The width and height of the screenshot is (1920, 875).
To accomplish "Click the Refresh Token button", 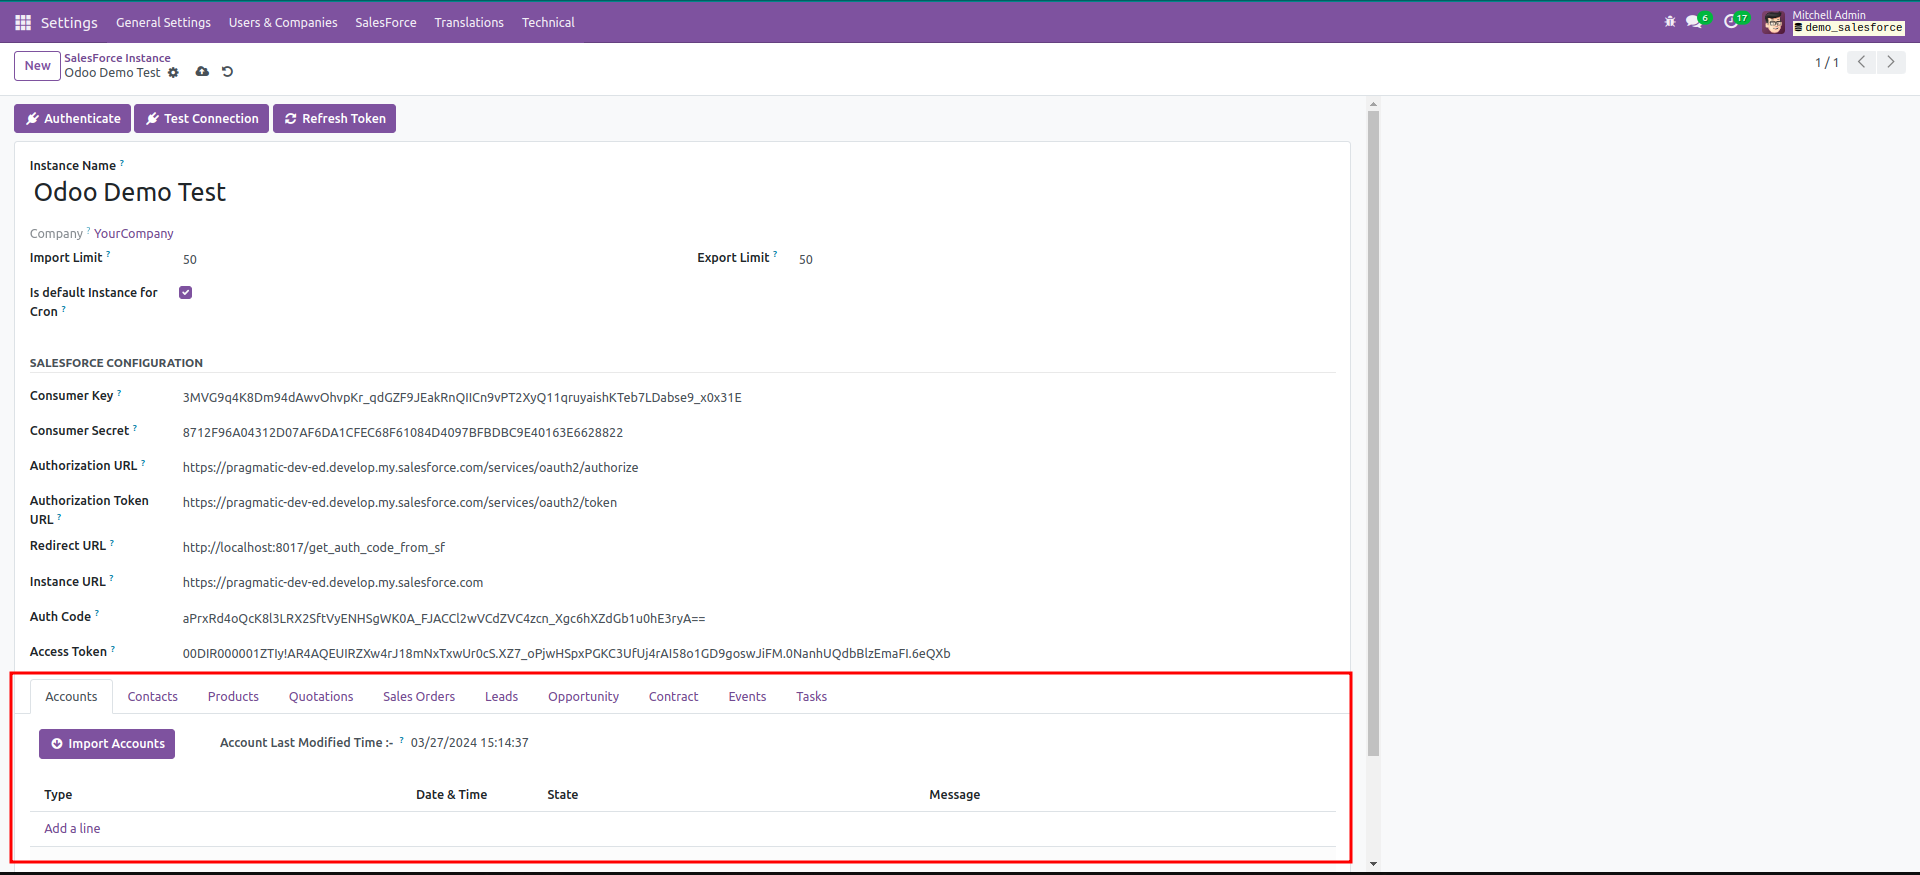I will (x=334, y=118).
